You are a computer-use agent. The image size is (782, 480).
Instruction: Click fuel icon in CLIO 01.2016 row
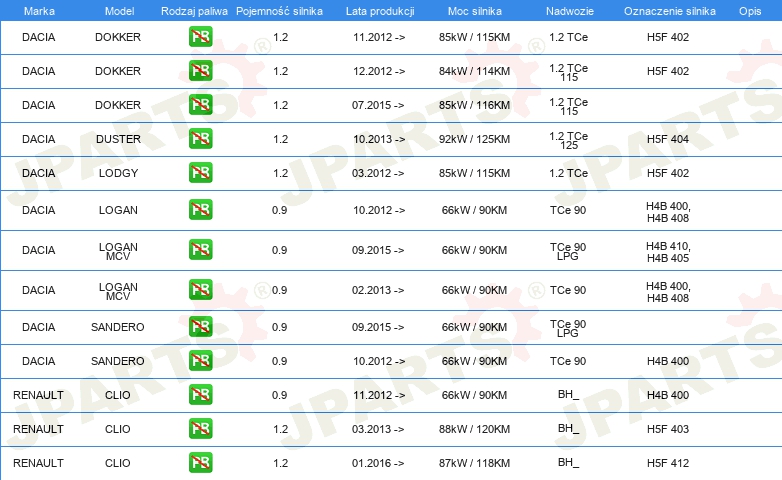tap(200, 463)
